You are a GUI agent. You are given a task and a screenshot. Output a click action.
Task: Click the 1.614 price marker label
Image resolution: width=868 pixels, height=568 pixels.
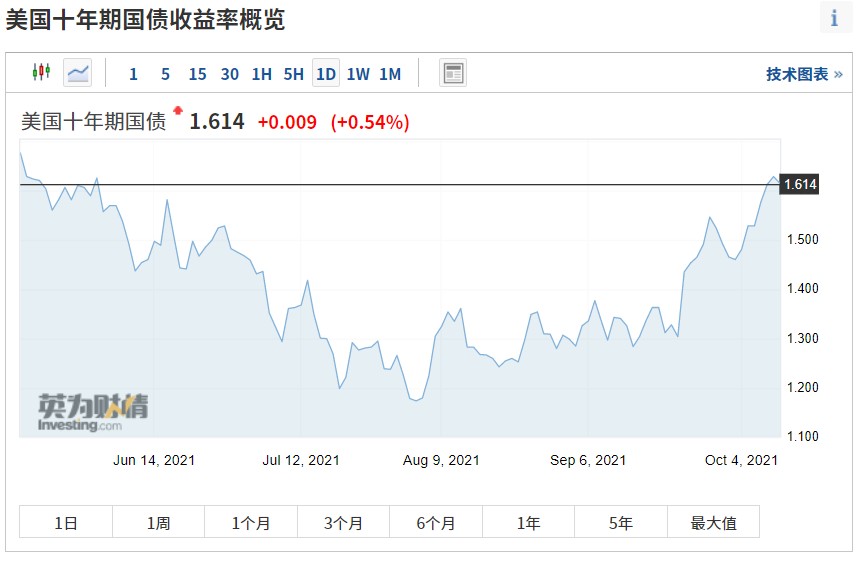[x=799, y=184]
